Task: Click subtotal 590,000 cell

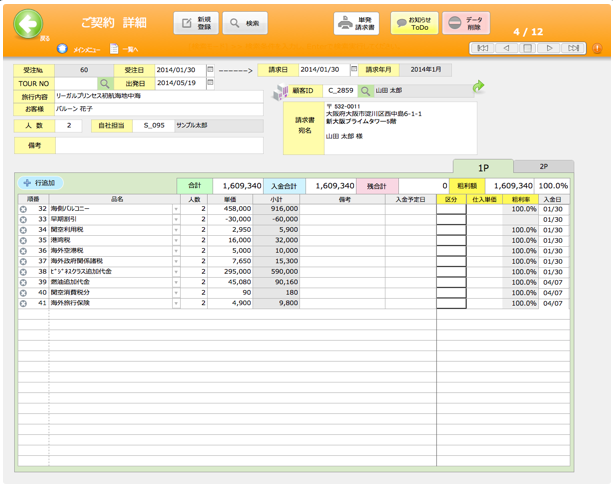Action: (x=276, y=272)
